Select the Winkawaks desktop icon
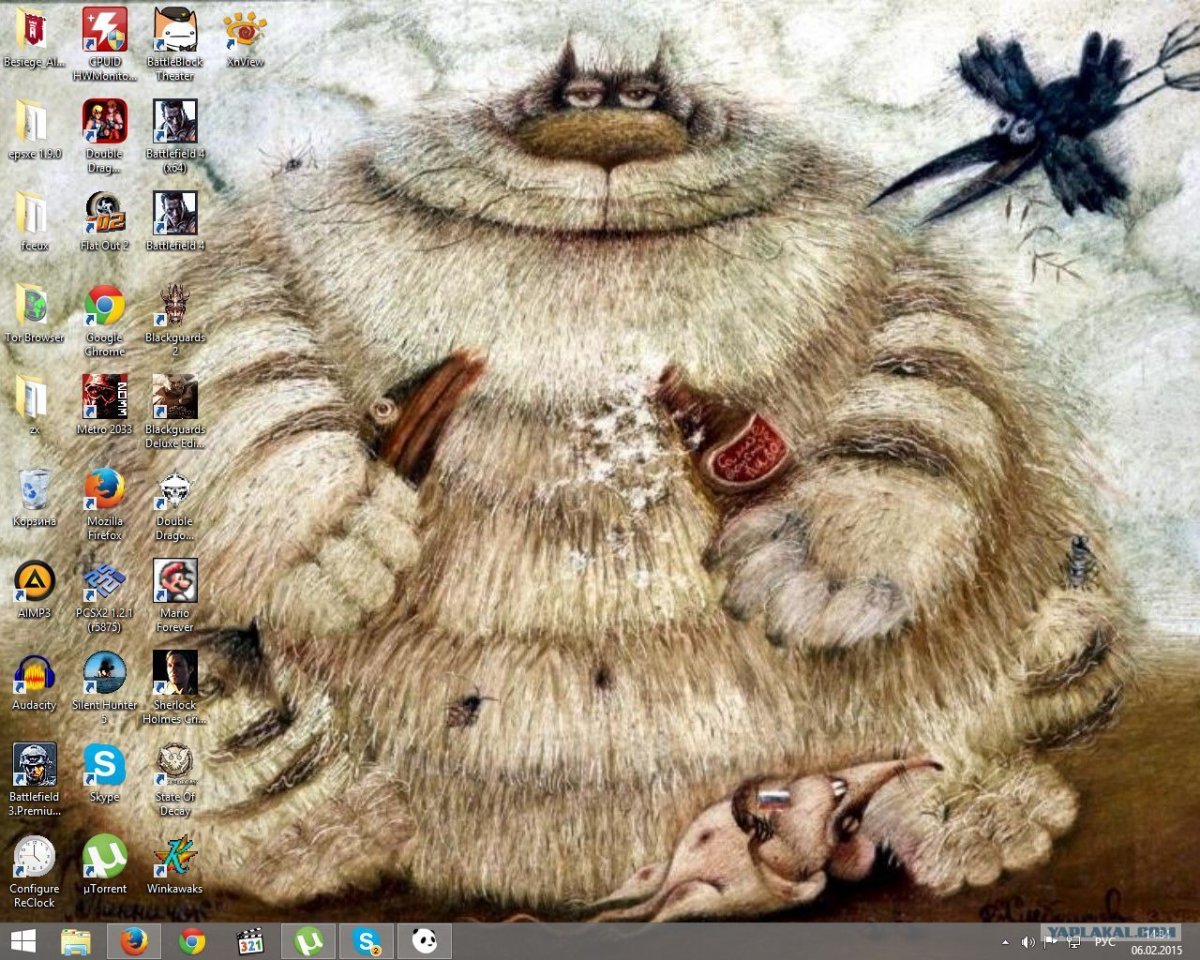The height and width of the screenshot is (960, 1200). coord(174,857)
